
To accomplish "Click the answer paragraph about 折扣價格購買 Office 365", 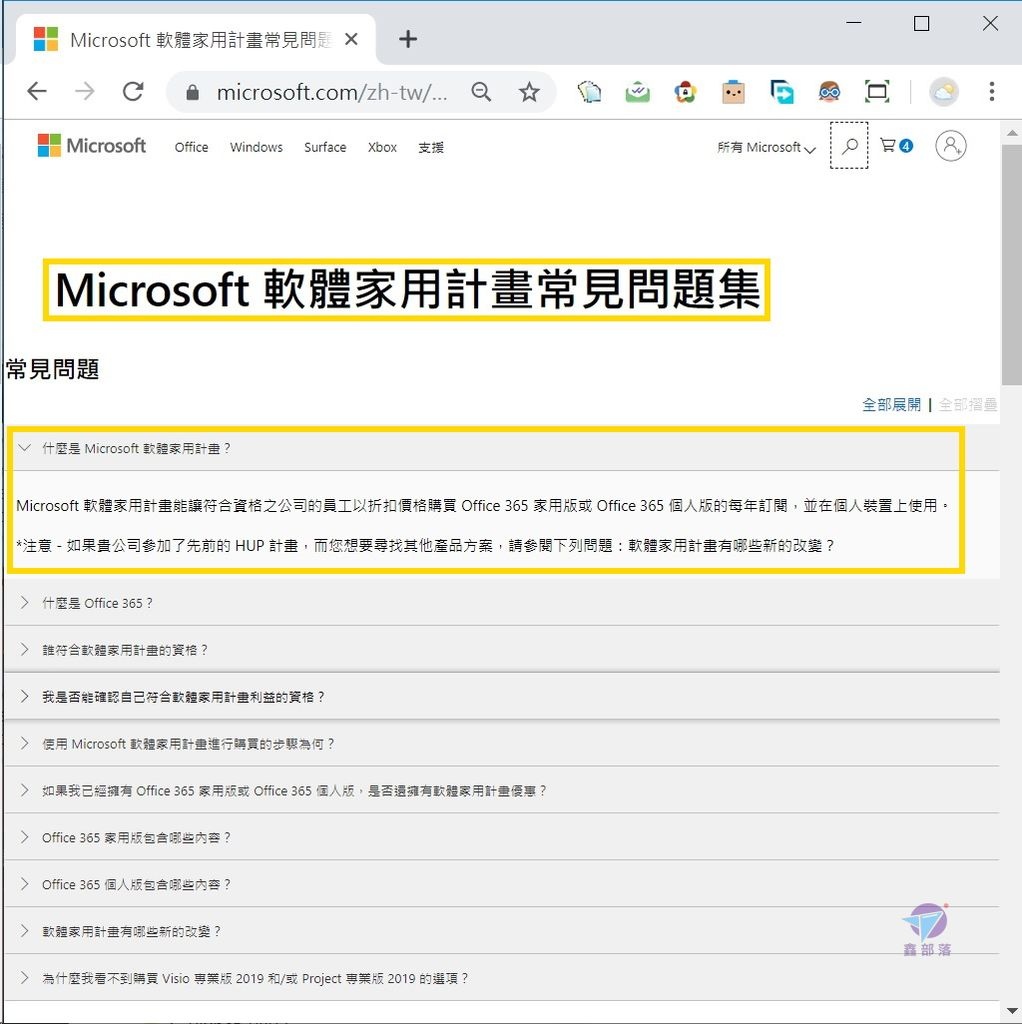I will 482,505.
